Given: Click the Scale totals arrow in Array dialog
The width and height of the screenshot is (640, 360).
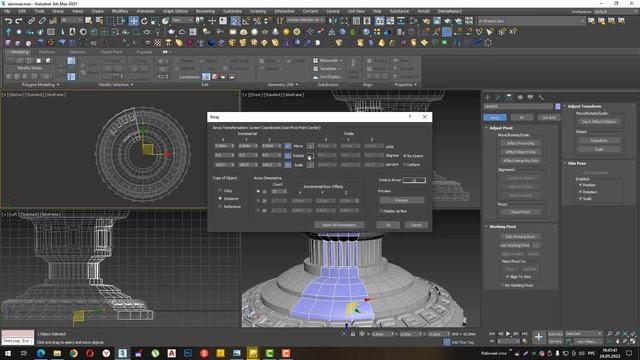Looking at the screenshot, I should click(310, 165).
